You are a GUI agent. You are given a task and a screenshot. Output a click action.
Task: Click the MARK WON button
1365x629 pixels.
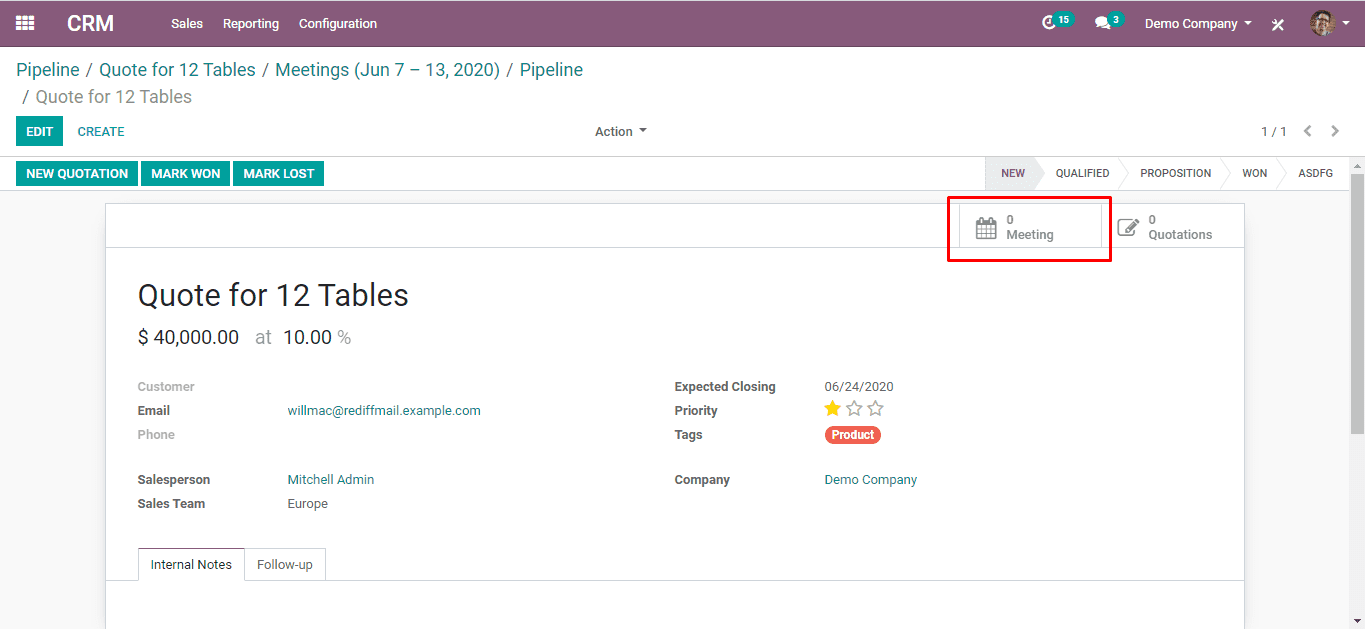pos(186,173)
